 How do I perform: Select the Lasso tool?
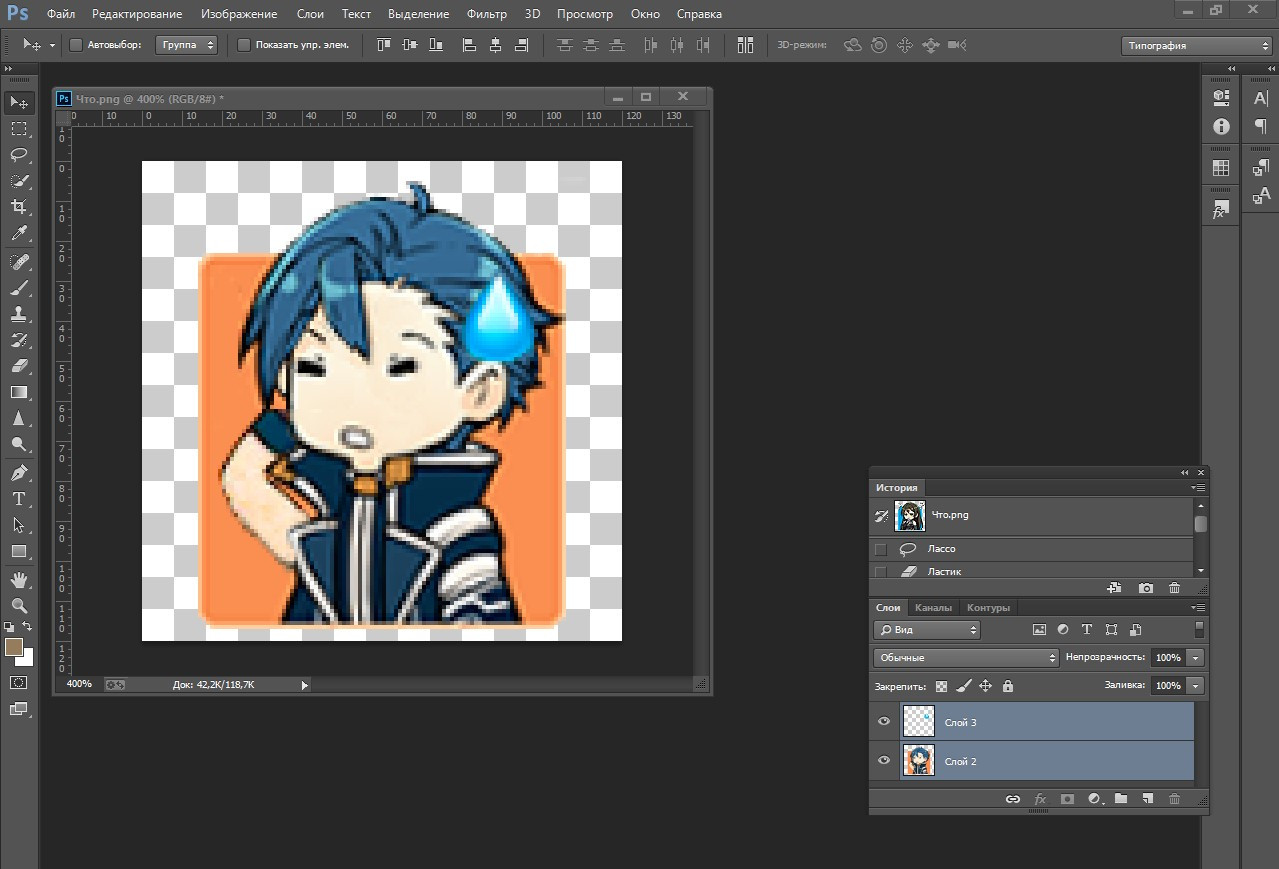tap(19, 155)
